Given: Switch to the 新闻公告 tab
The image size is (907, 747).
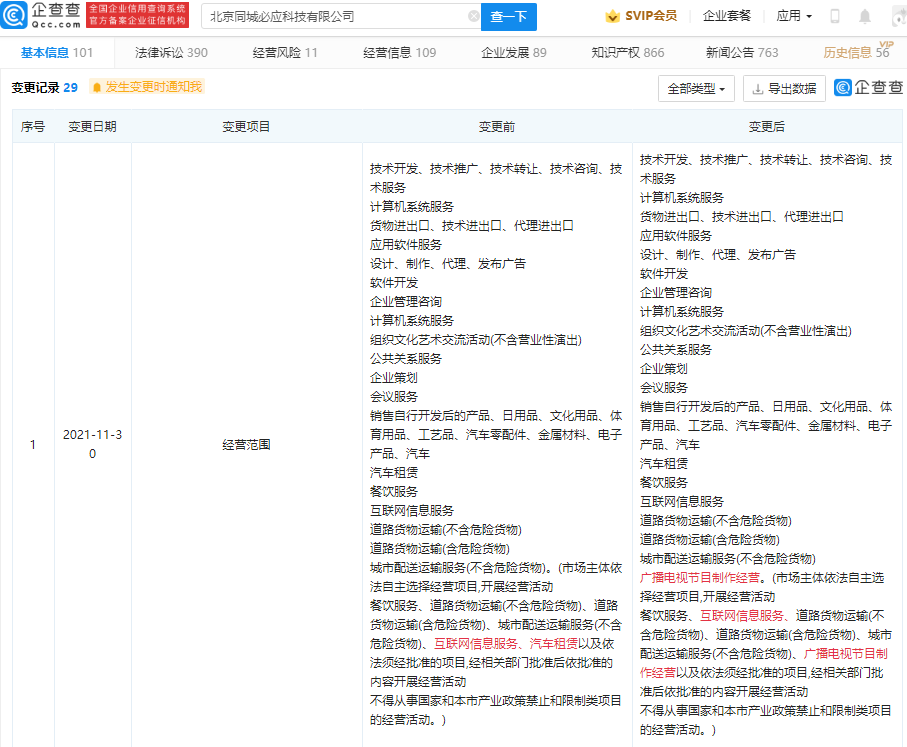Looking at the screenshot, I should [742, 53].
